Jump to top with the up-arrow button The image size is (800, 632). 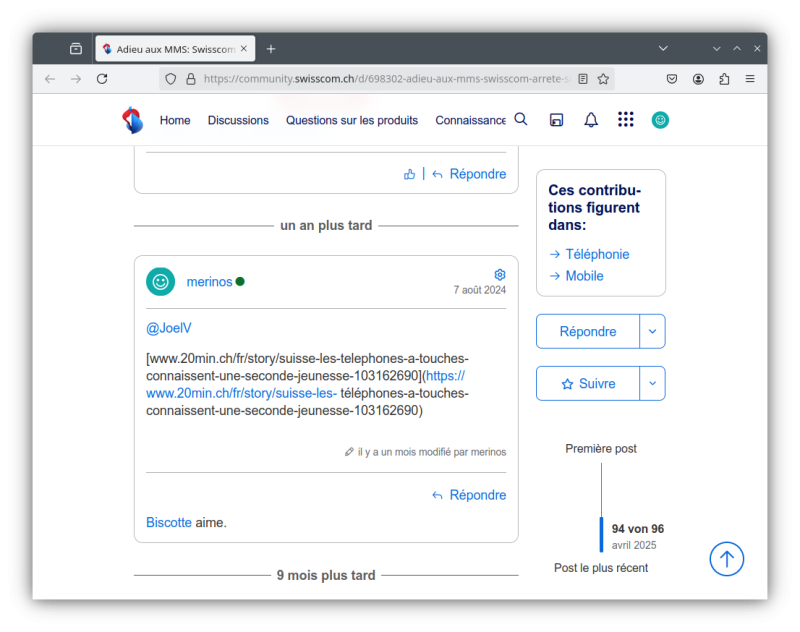point(727,559)
